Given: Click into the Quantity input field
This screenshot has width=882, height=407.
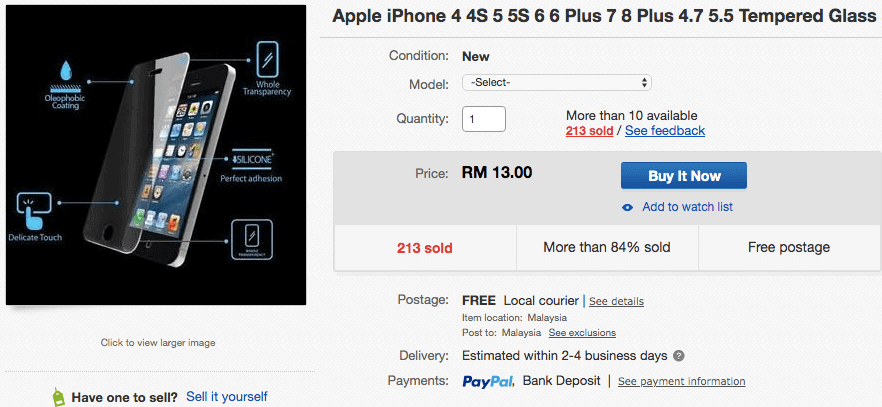Looking at the screenshot, I should pos(484,118).
